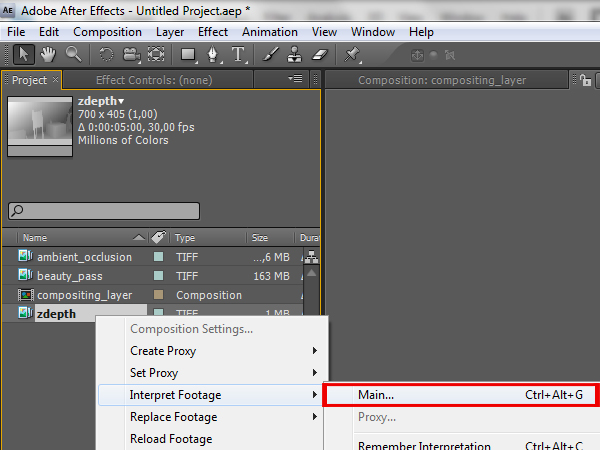Open the Project panel options menu
The image size is (600, 450).
coord(294,79)
